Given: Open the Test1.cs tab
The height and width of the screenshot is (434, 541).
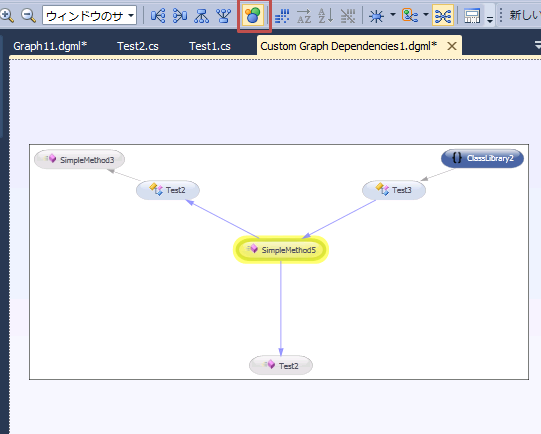Looking at the screenshot, I should (210, 46).
